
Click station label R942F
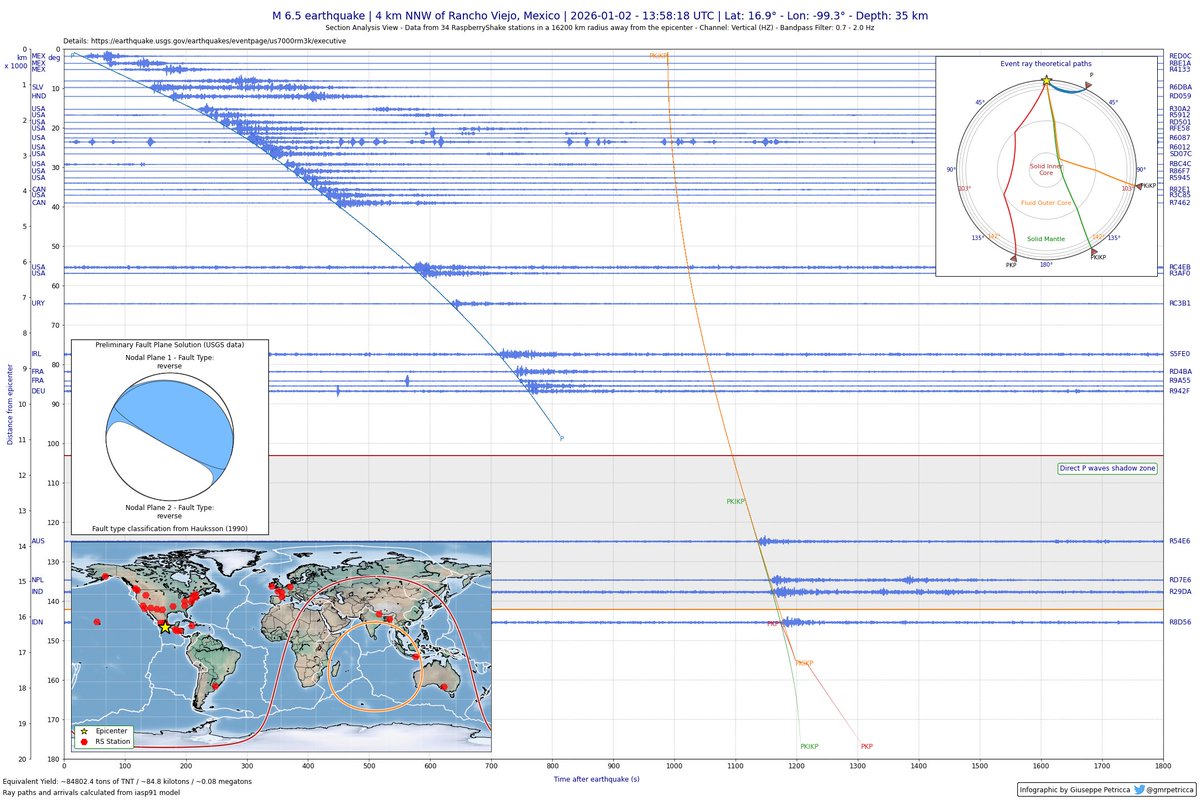[1180, 391]
